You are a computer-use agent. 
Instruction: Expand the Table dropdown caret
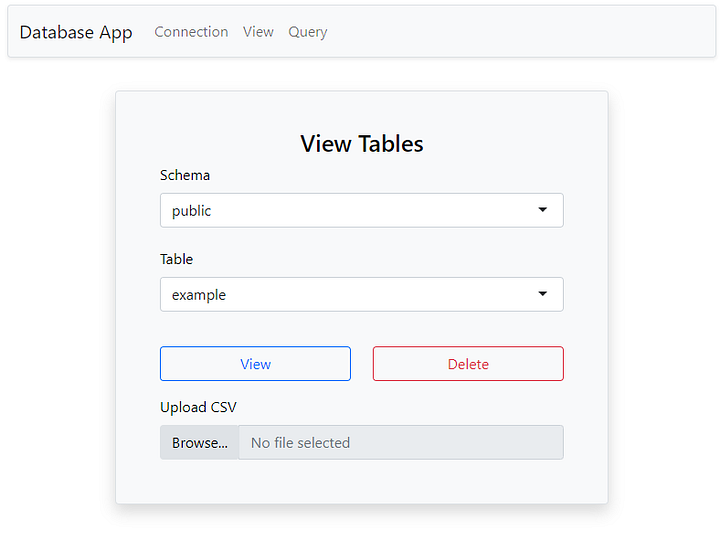click(x=542, y=294)
